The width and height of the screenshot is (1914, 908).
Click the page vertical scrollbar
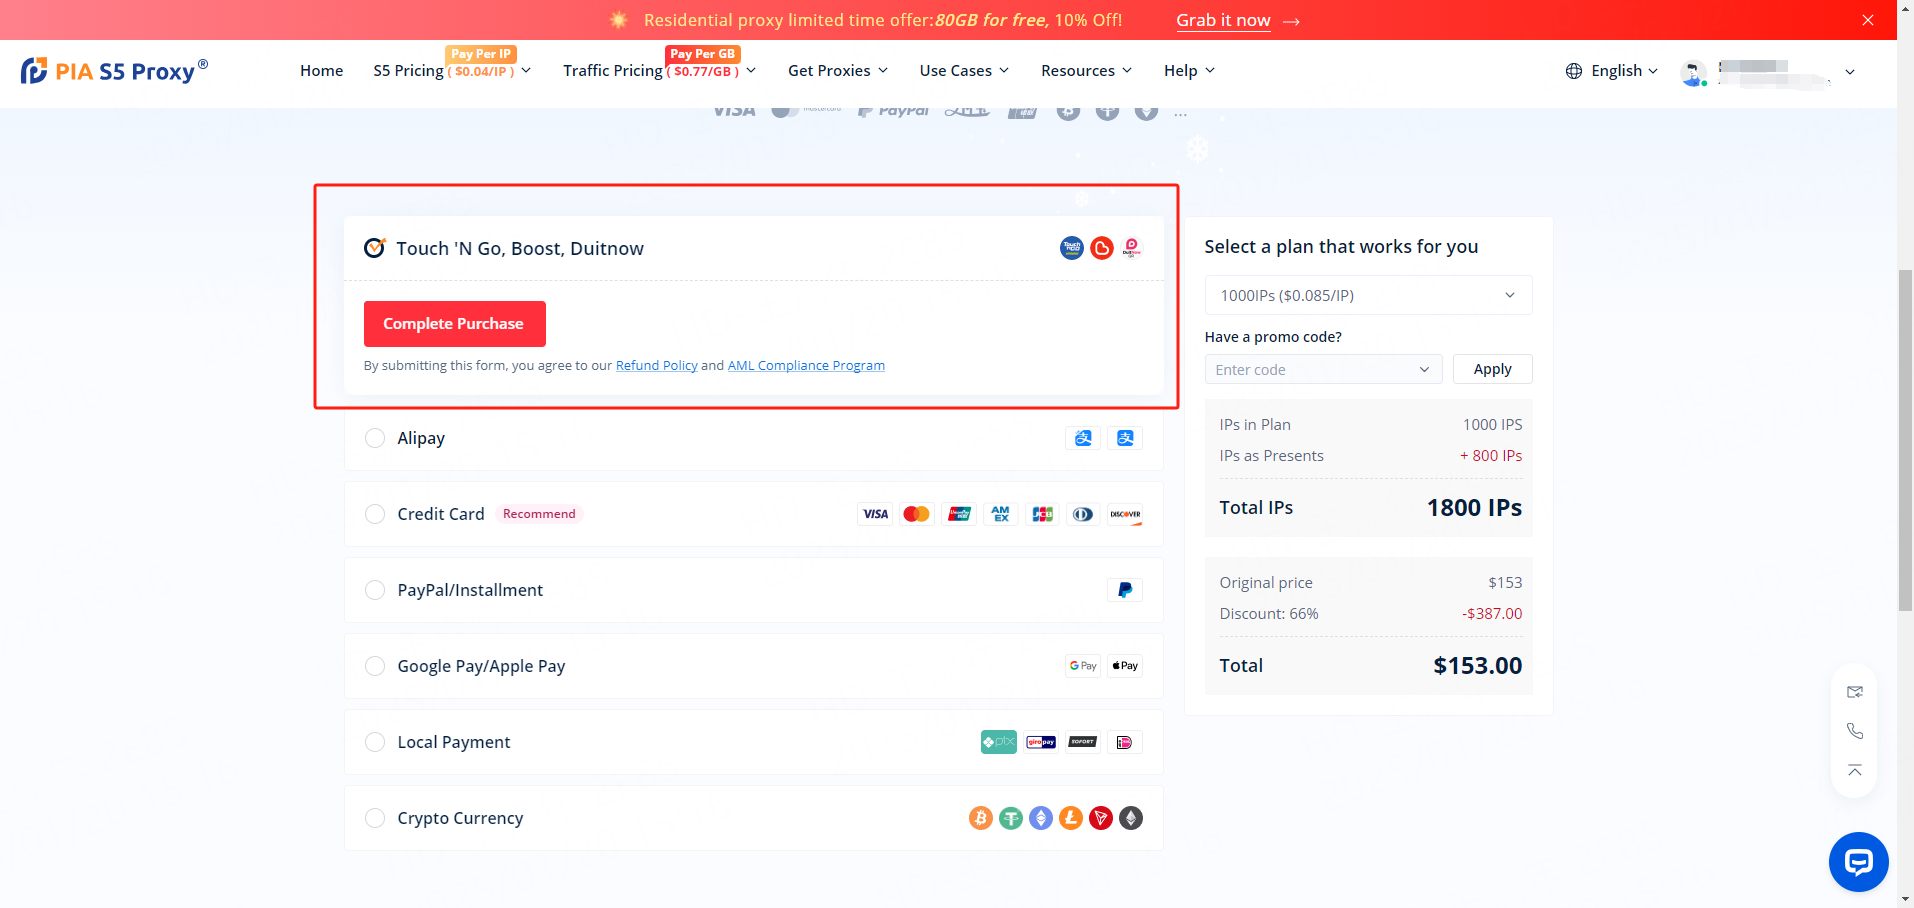pos(1905,440)
